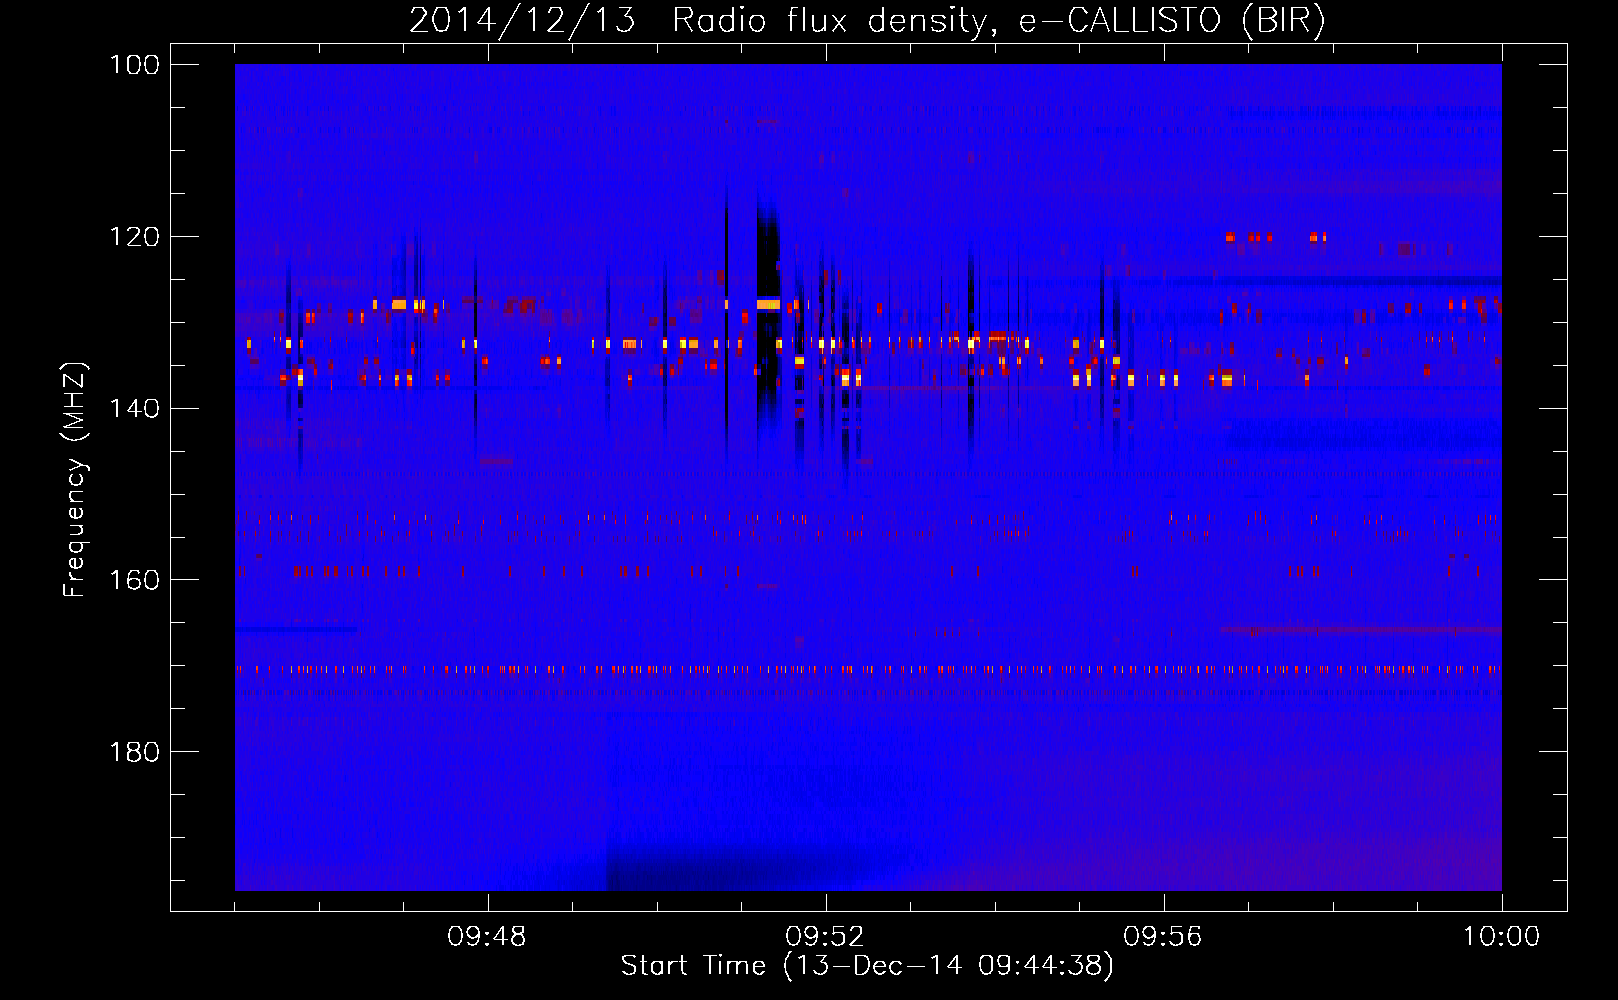Click the "140" frequency tick label
Image resolution: width=1618 pixels, height=1000 pixels.
click(x=135, y=408)
